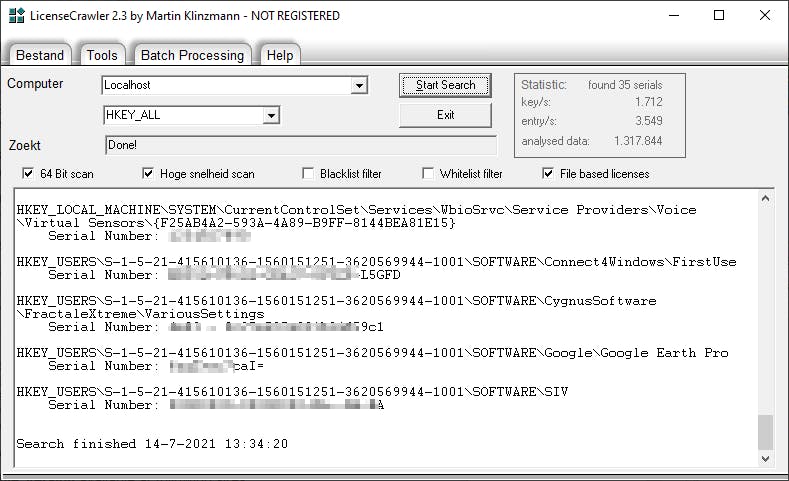Click the results scrollbar up arrow

[x=765, y=202]
